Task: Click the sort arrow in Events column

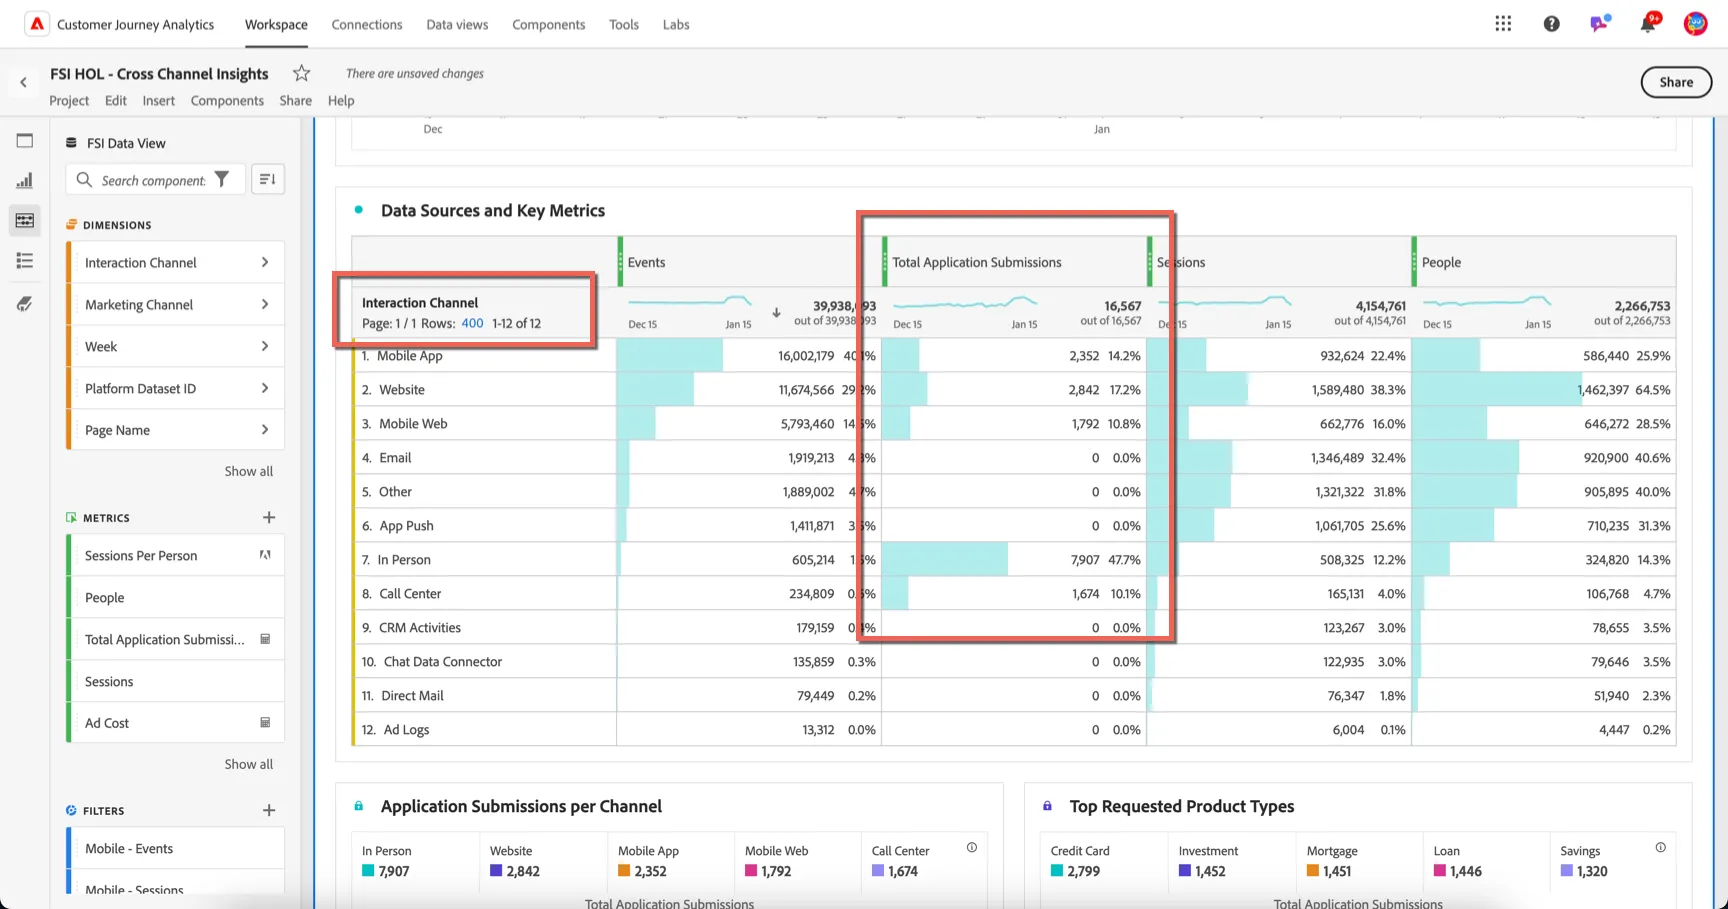Action: tap(776, 313)
